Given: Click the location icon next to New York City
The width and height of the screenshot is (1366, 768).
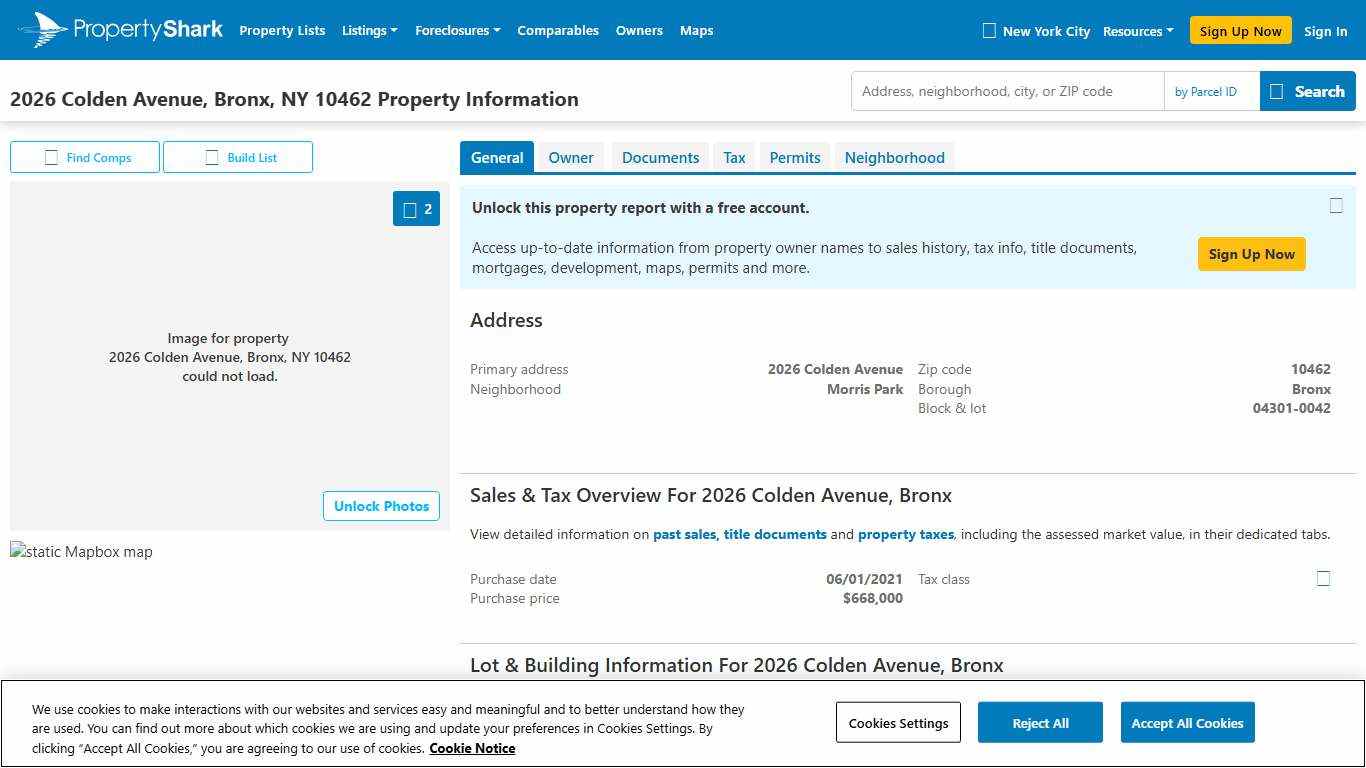Looking at the screenshot, I should click(x=988, y=31).
